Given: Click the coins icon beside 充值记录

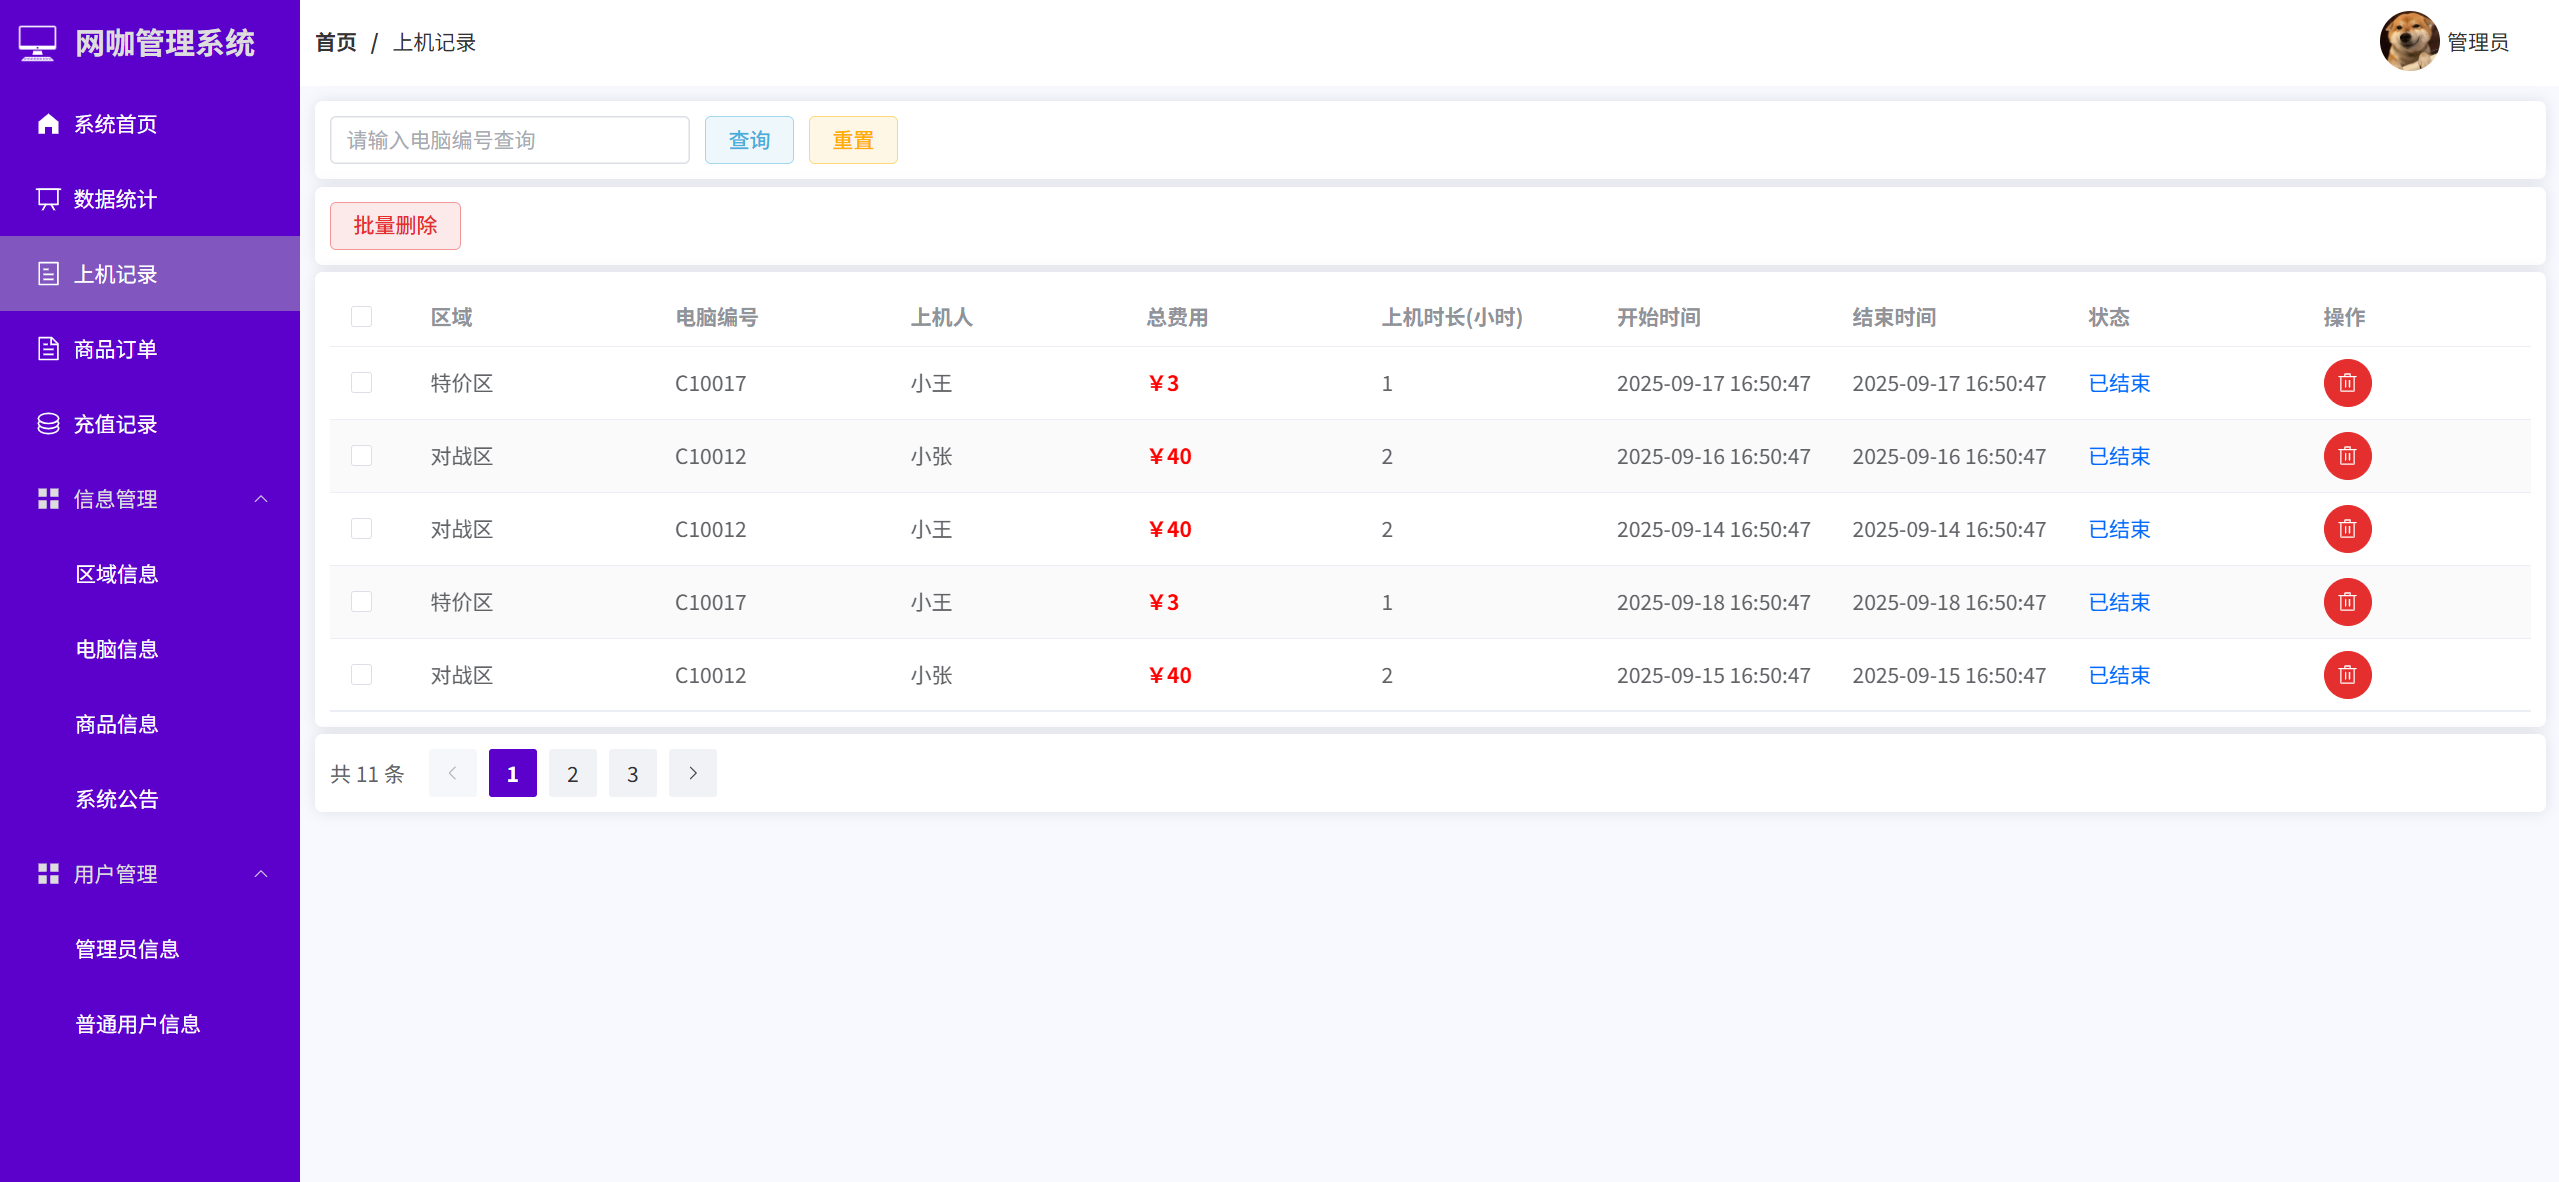Looking at the screenshot, I should tap(48, 424).
